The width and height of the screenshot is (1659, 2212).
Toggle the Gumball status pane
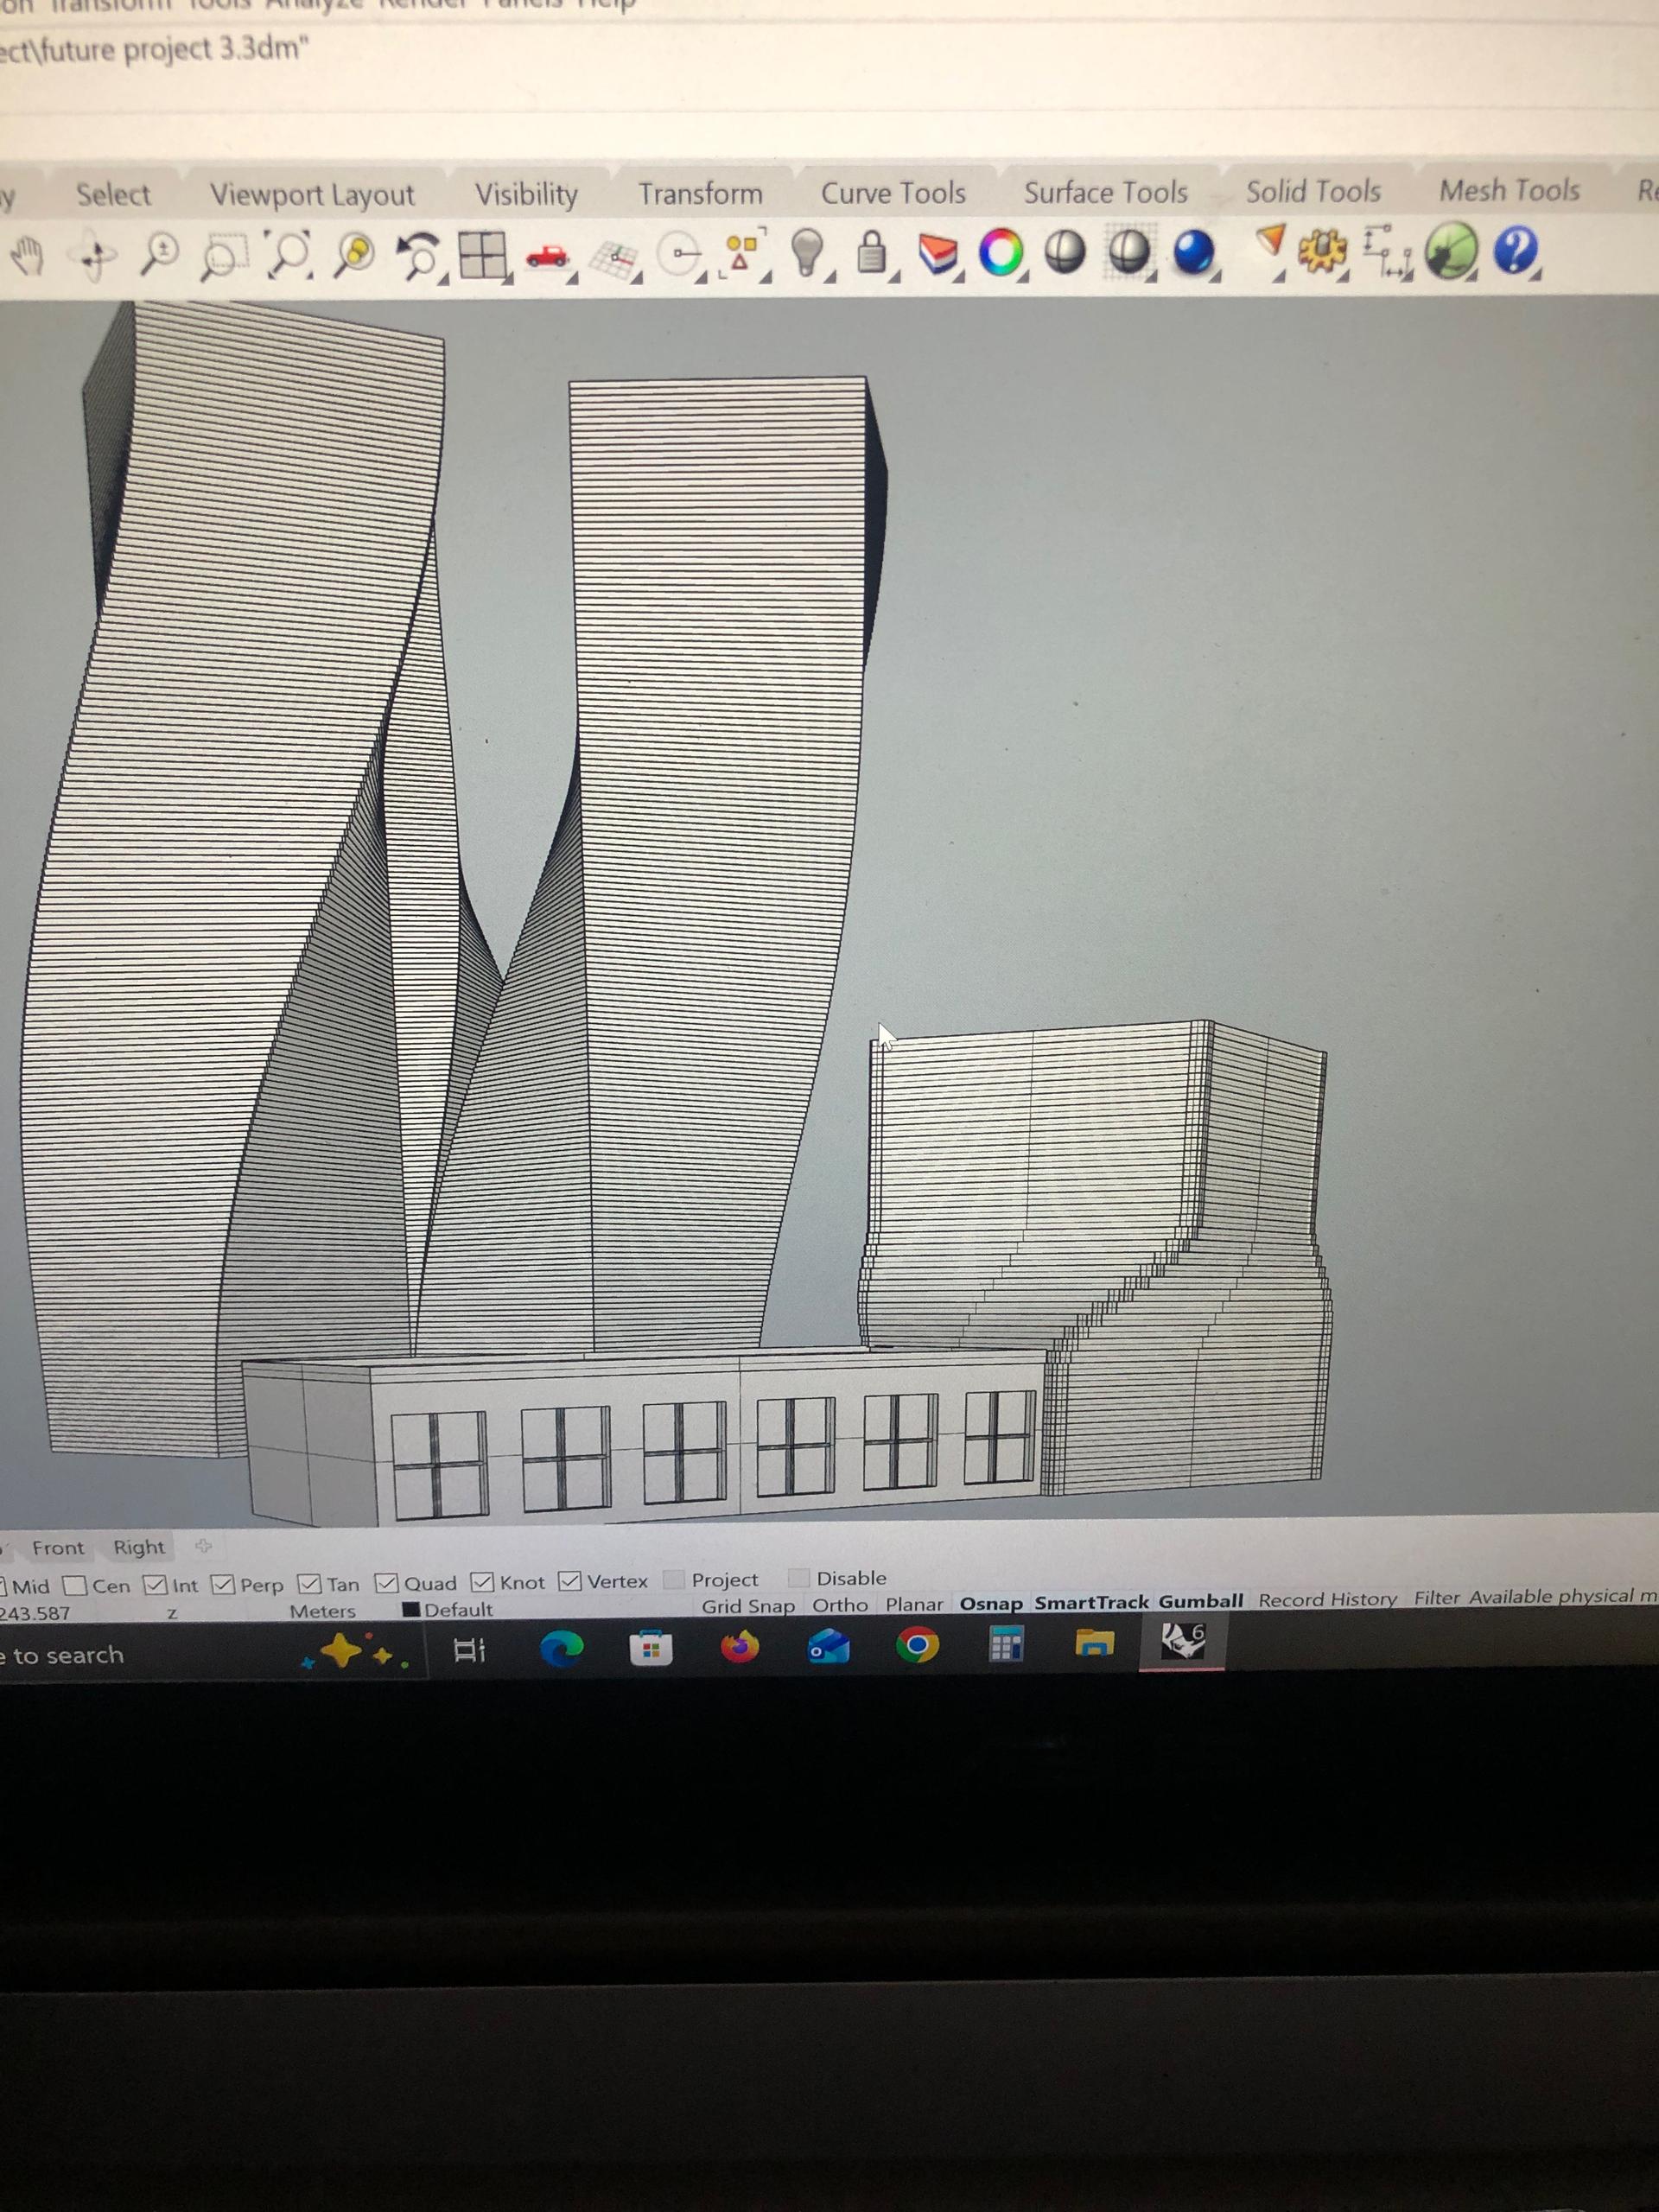(x=1200, y=1601)
